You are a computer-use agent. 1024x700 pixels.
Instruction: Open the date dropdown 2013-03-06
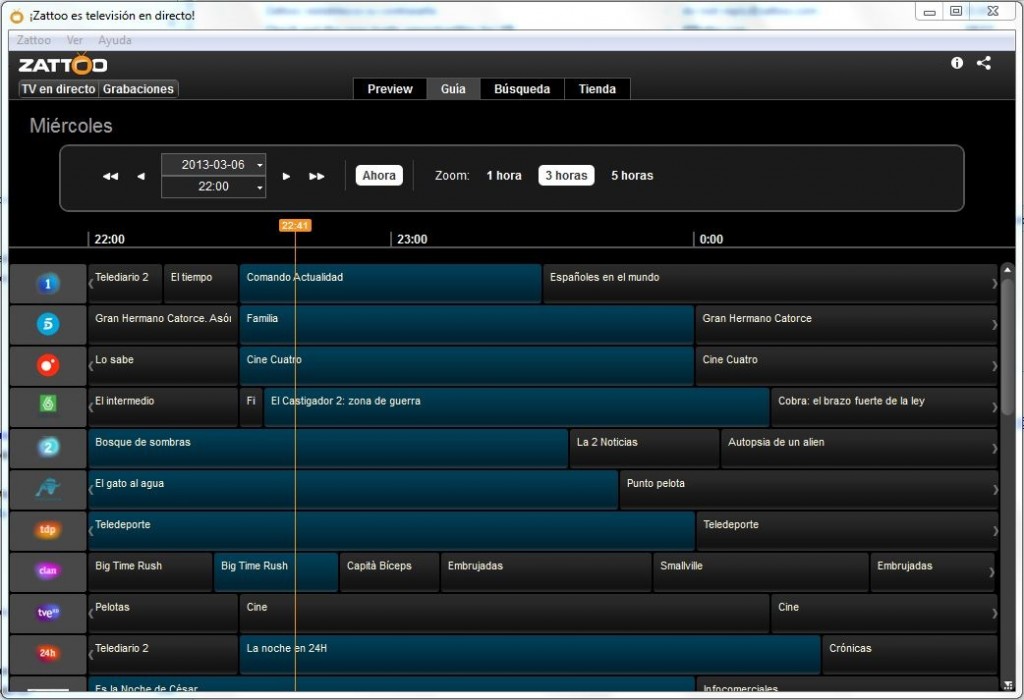213,165
